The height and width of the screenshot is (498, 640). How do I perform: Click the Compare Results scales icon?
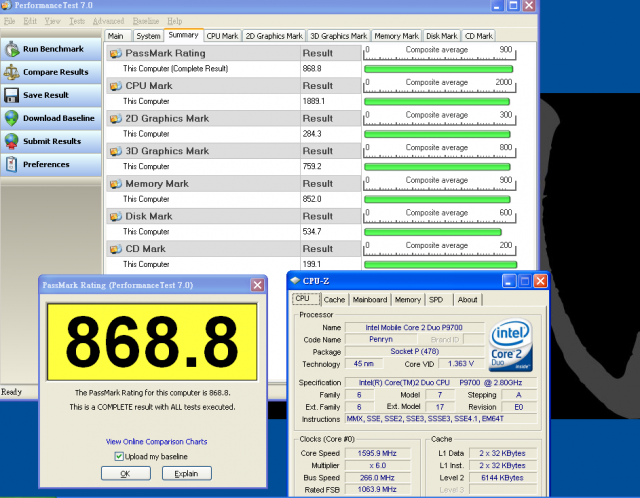pos(11,72)
